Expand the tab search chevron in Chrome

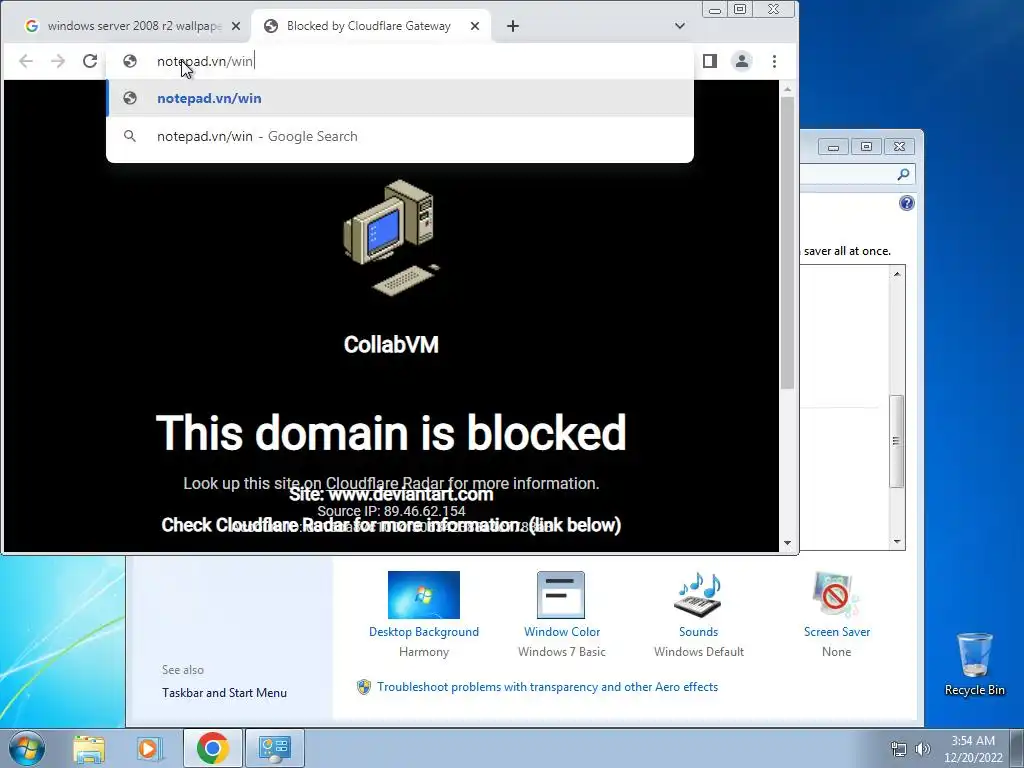680,26
